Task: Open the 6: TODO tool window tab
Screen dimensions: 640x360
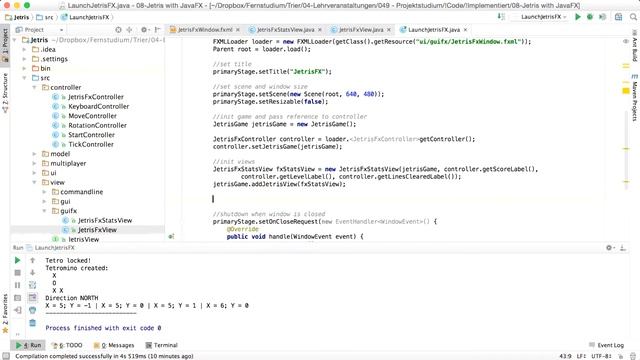Action: [67, 345]
